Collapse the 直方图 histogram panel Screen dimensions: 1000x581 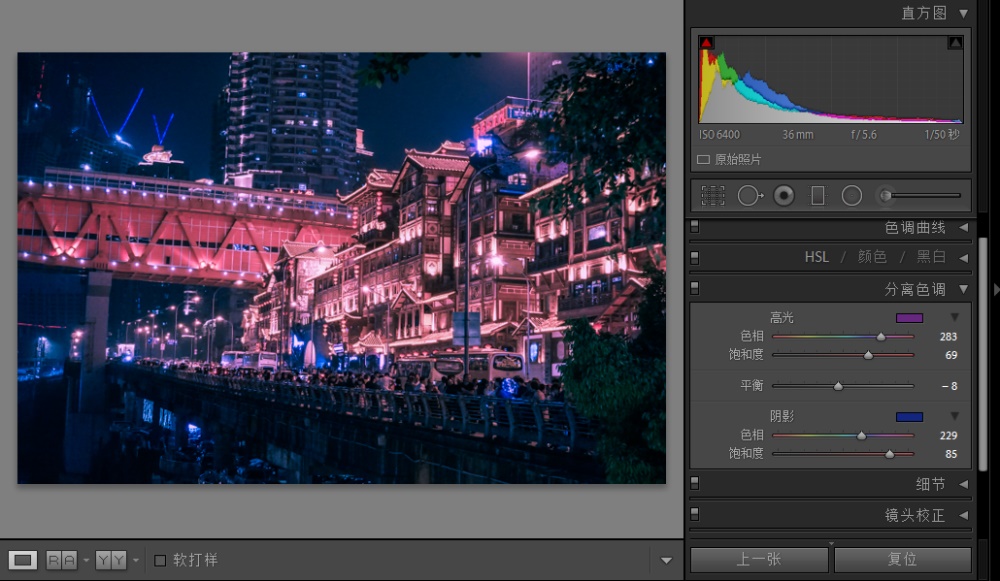(x=964, y=13)
